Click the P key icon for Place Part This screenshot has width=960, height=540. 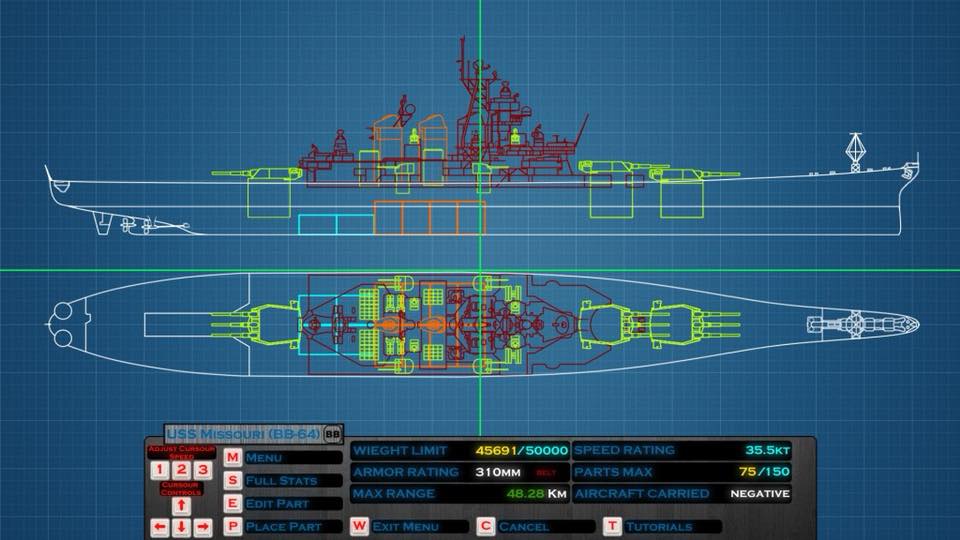click(233, 526)
